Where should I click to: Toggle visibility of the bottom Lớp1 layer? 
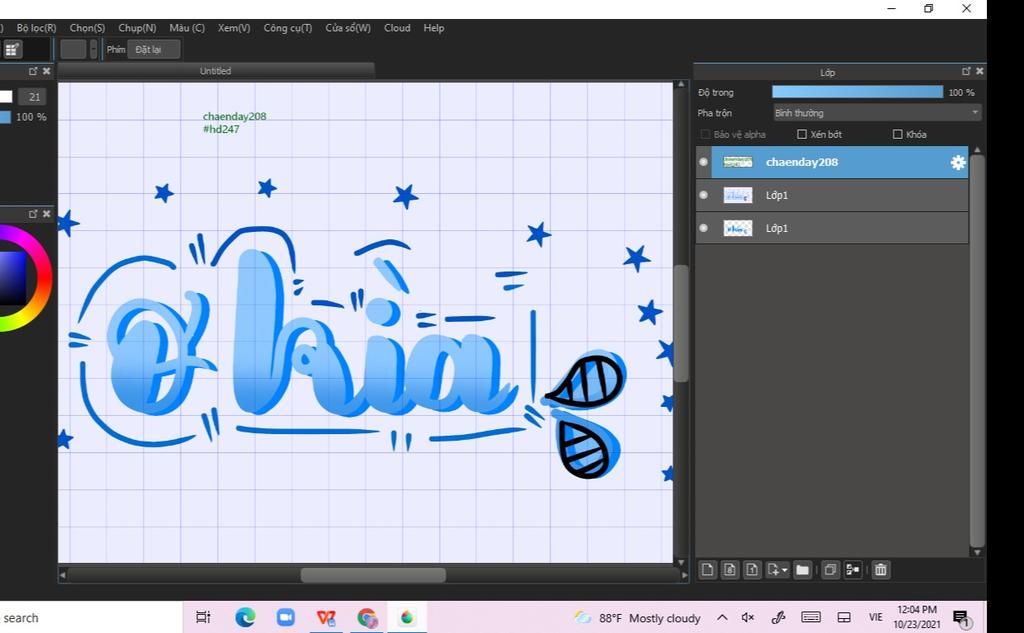[x=703, y=228]
